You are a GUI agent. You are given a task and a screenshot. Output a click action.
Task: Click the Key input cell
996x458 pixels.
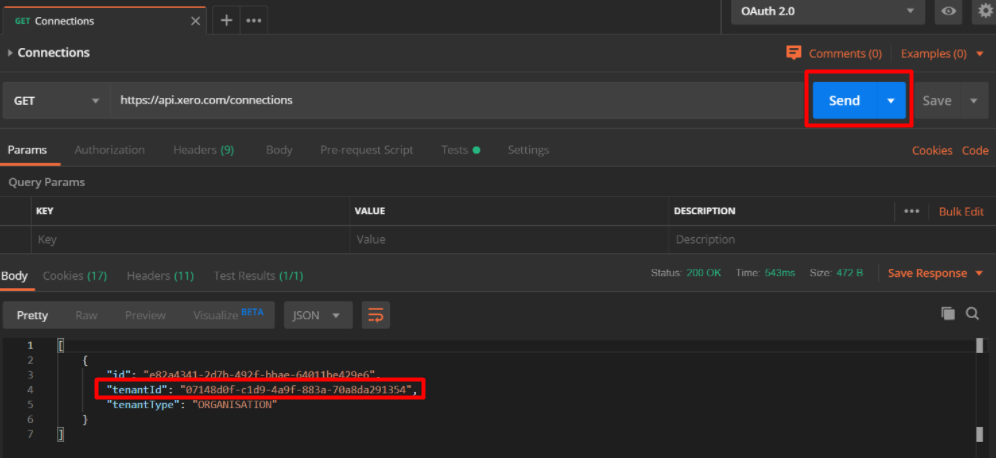pyautogui.click(x=190, y=239)
